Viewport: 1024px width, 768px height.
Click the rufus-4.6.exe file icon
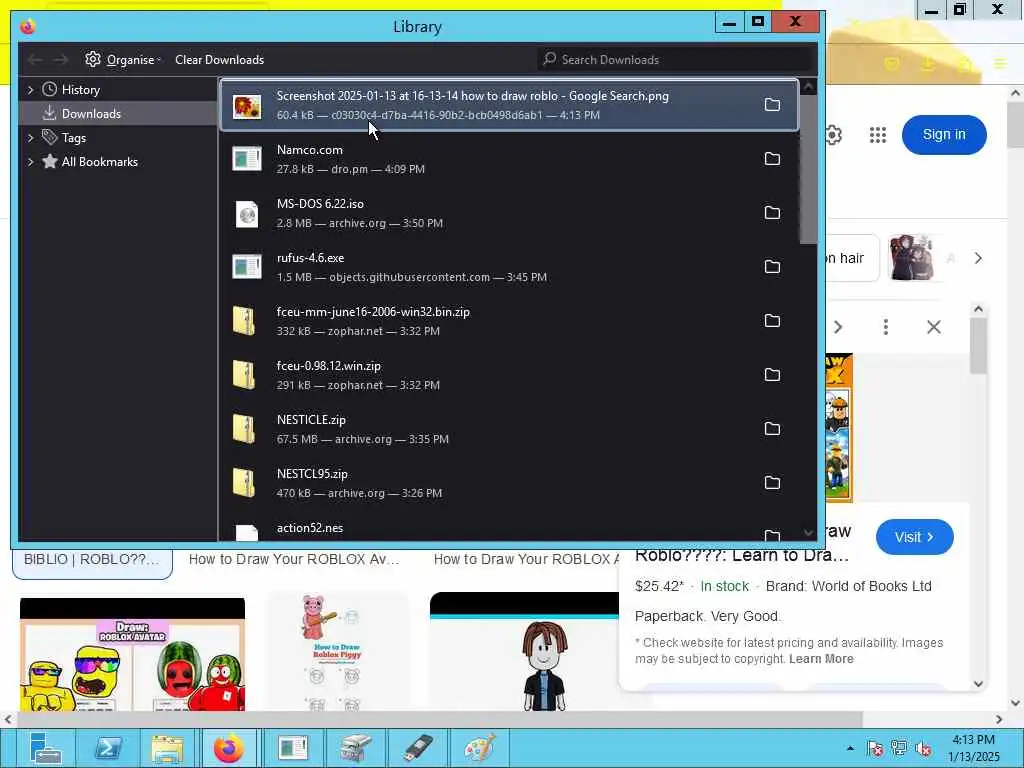click(x=247, y=267)
